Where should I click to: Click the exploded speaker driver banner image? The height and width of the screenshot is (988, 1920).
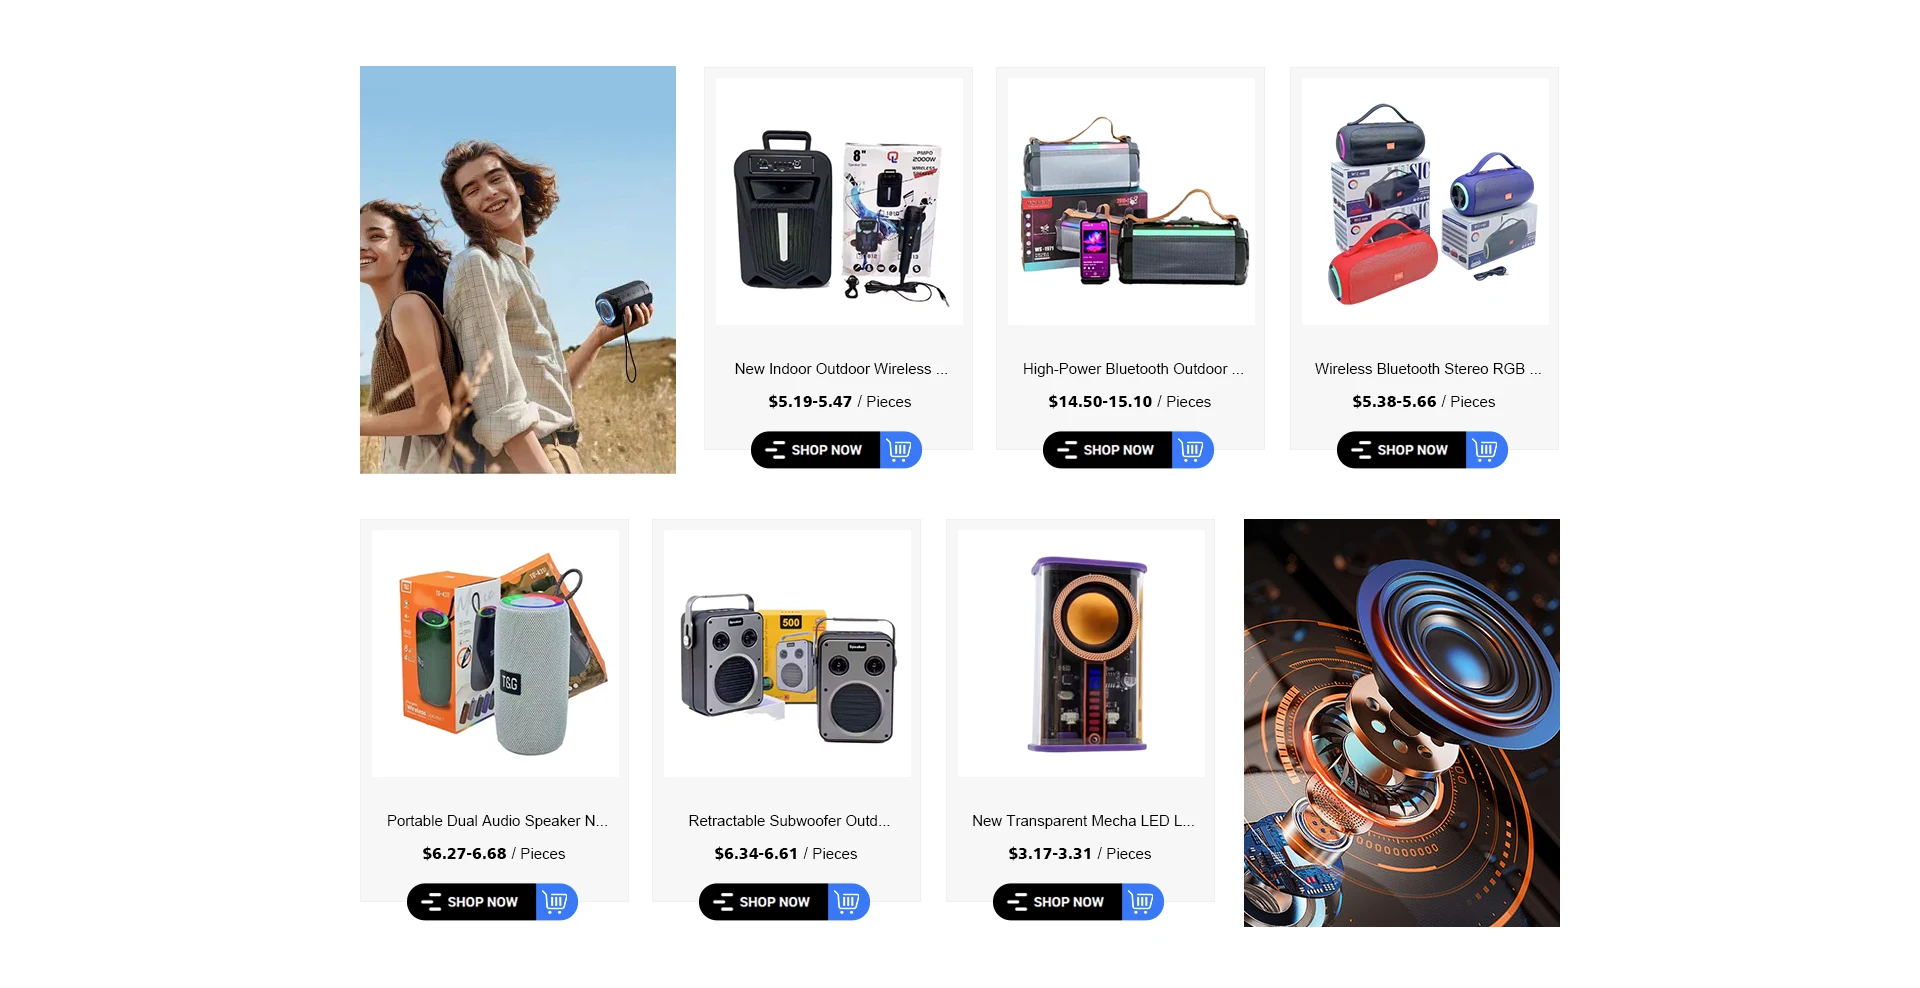click(x=1402, y=723)
